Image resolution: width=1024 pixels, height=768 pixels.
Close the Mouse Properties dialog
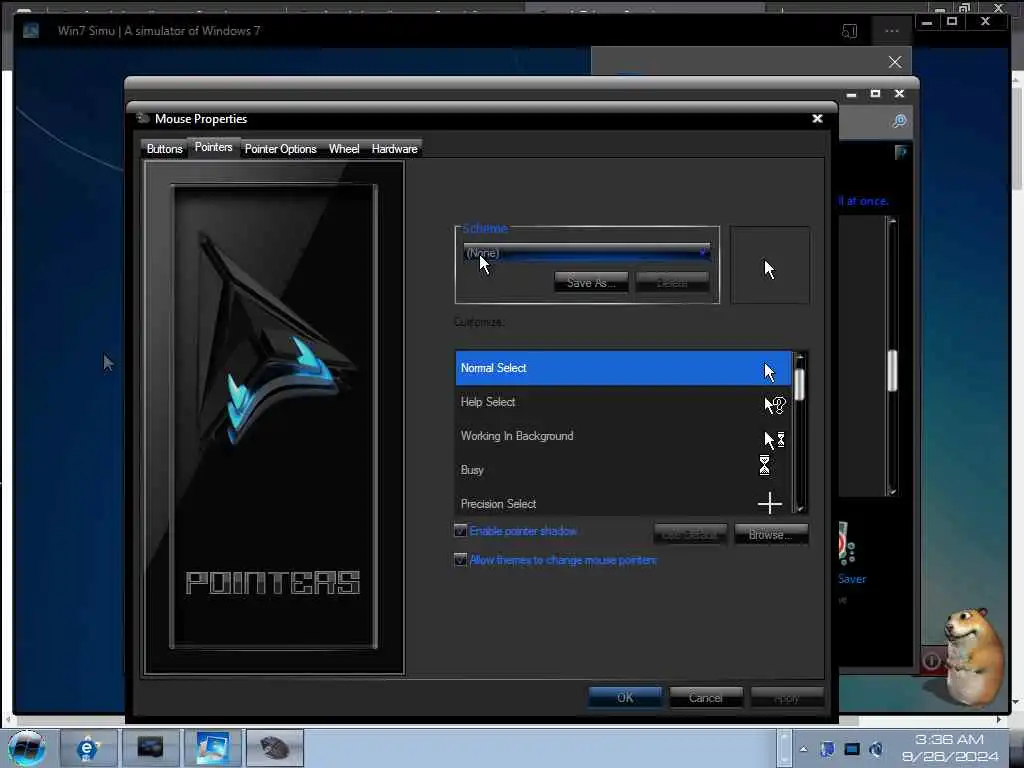[x=817, y=118]
